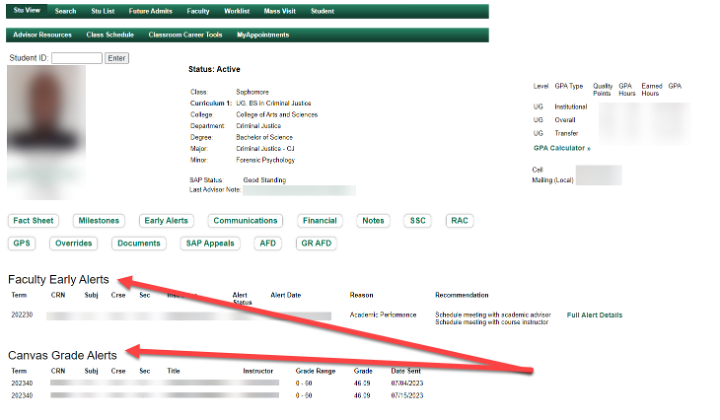The width and height of the screenshot is (720, 420).
Task: View Full Alert Details link
Action: [594, 315]
